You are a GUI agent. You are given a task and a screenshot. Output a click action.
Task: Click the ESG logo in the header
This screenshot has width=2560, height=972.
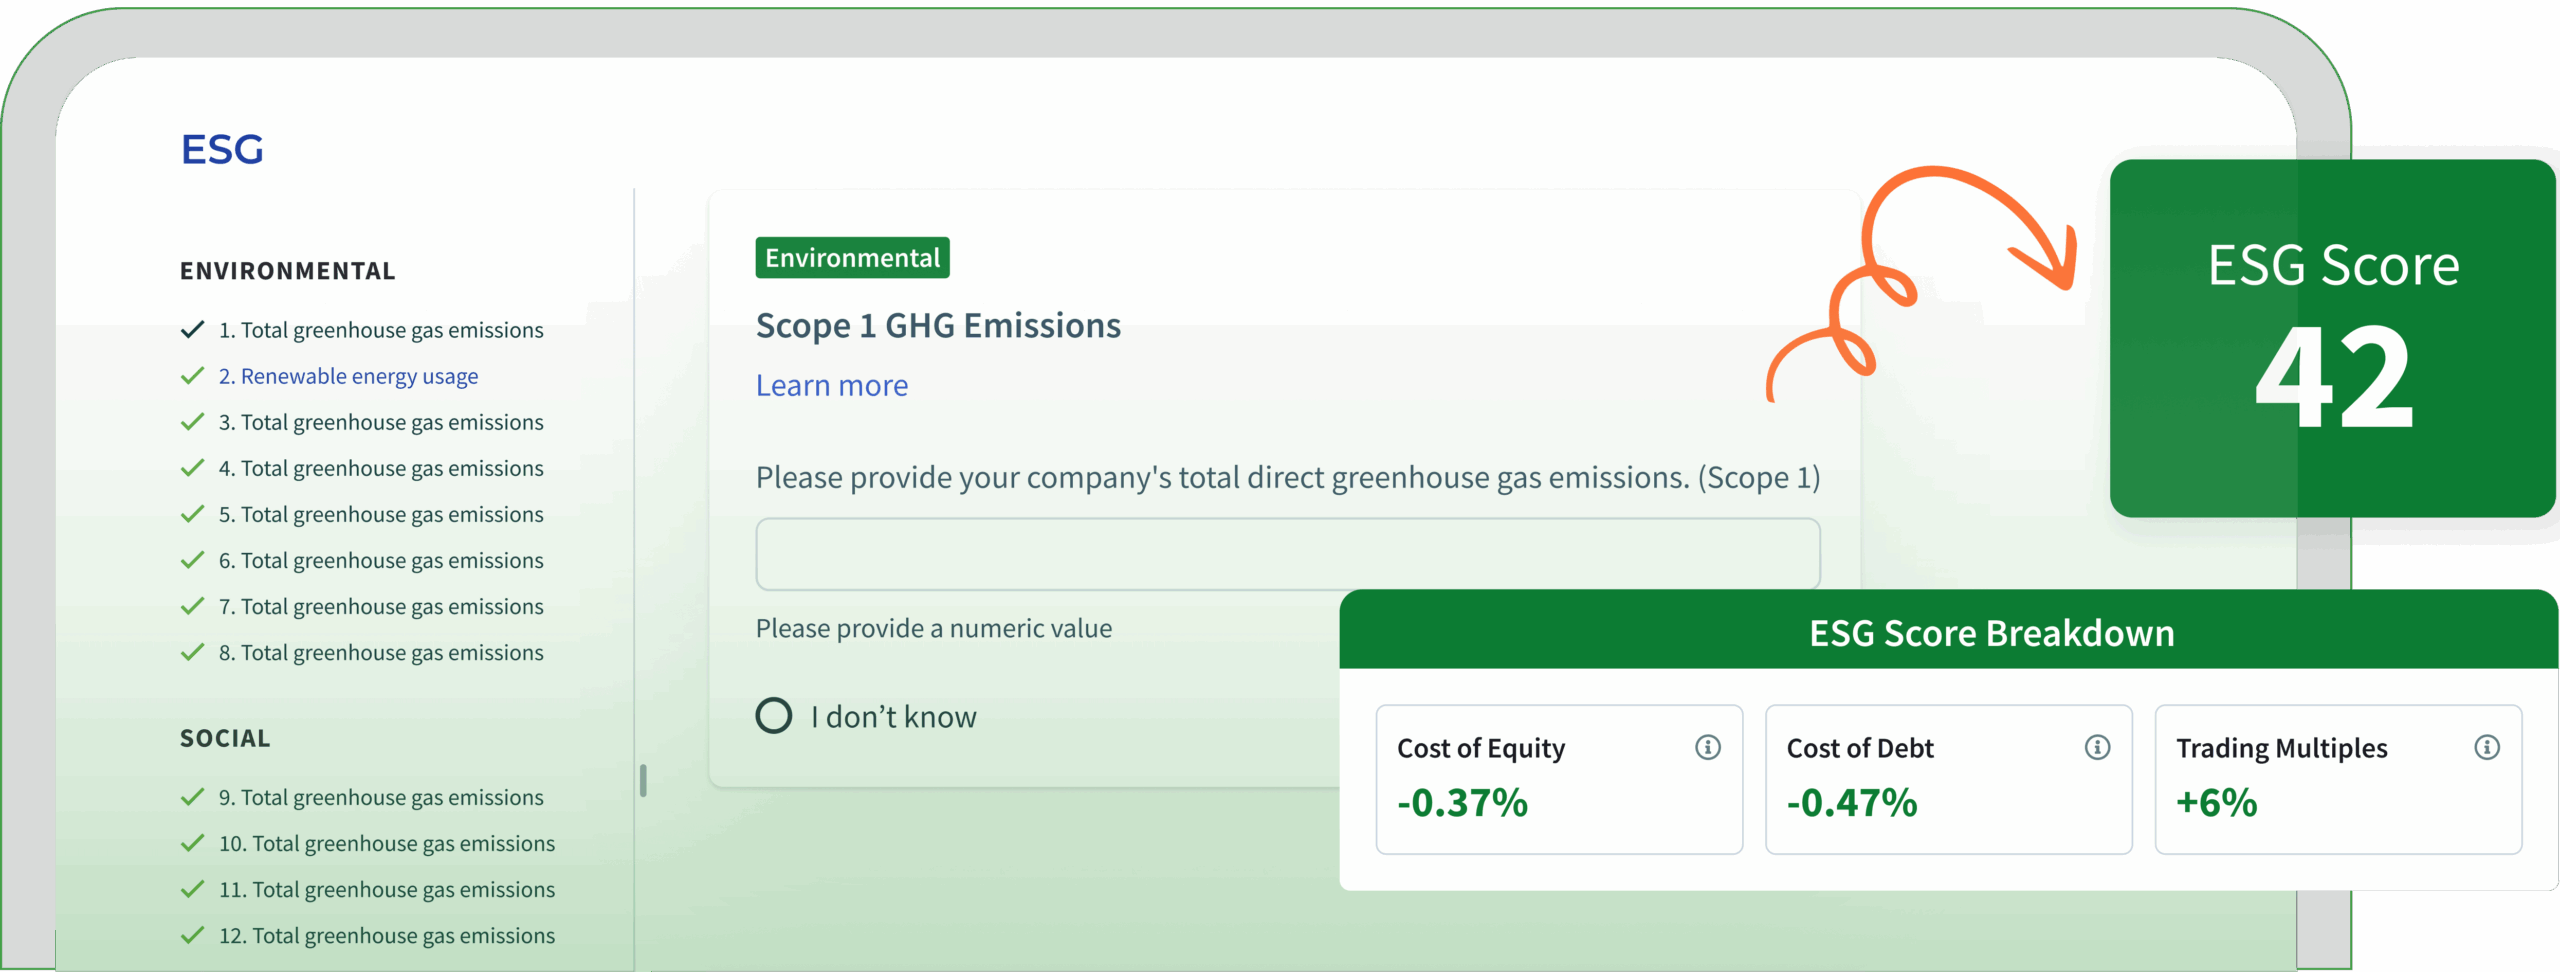[x=222, y=150]
